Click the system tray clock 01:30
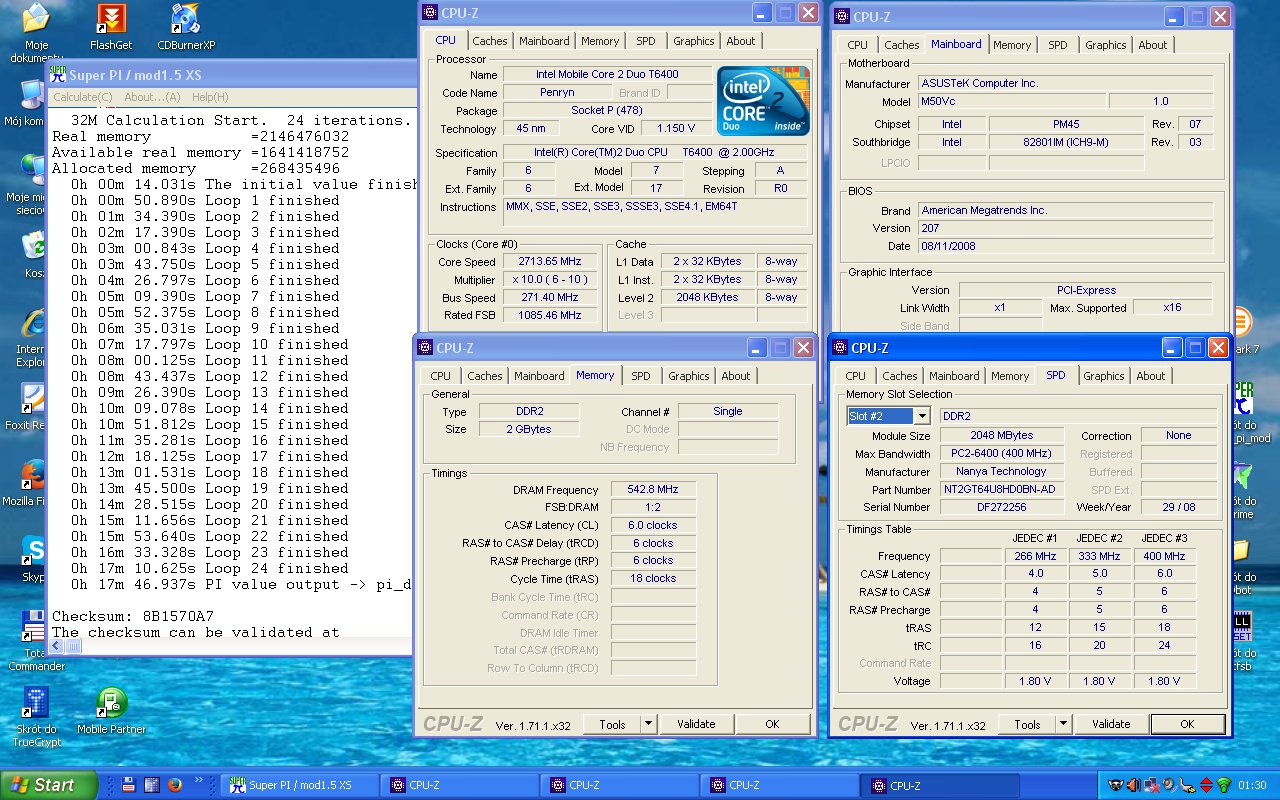 click(x=1252, y=785)
